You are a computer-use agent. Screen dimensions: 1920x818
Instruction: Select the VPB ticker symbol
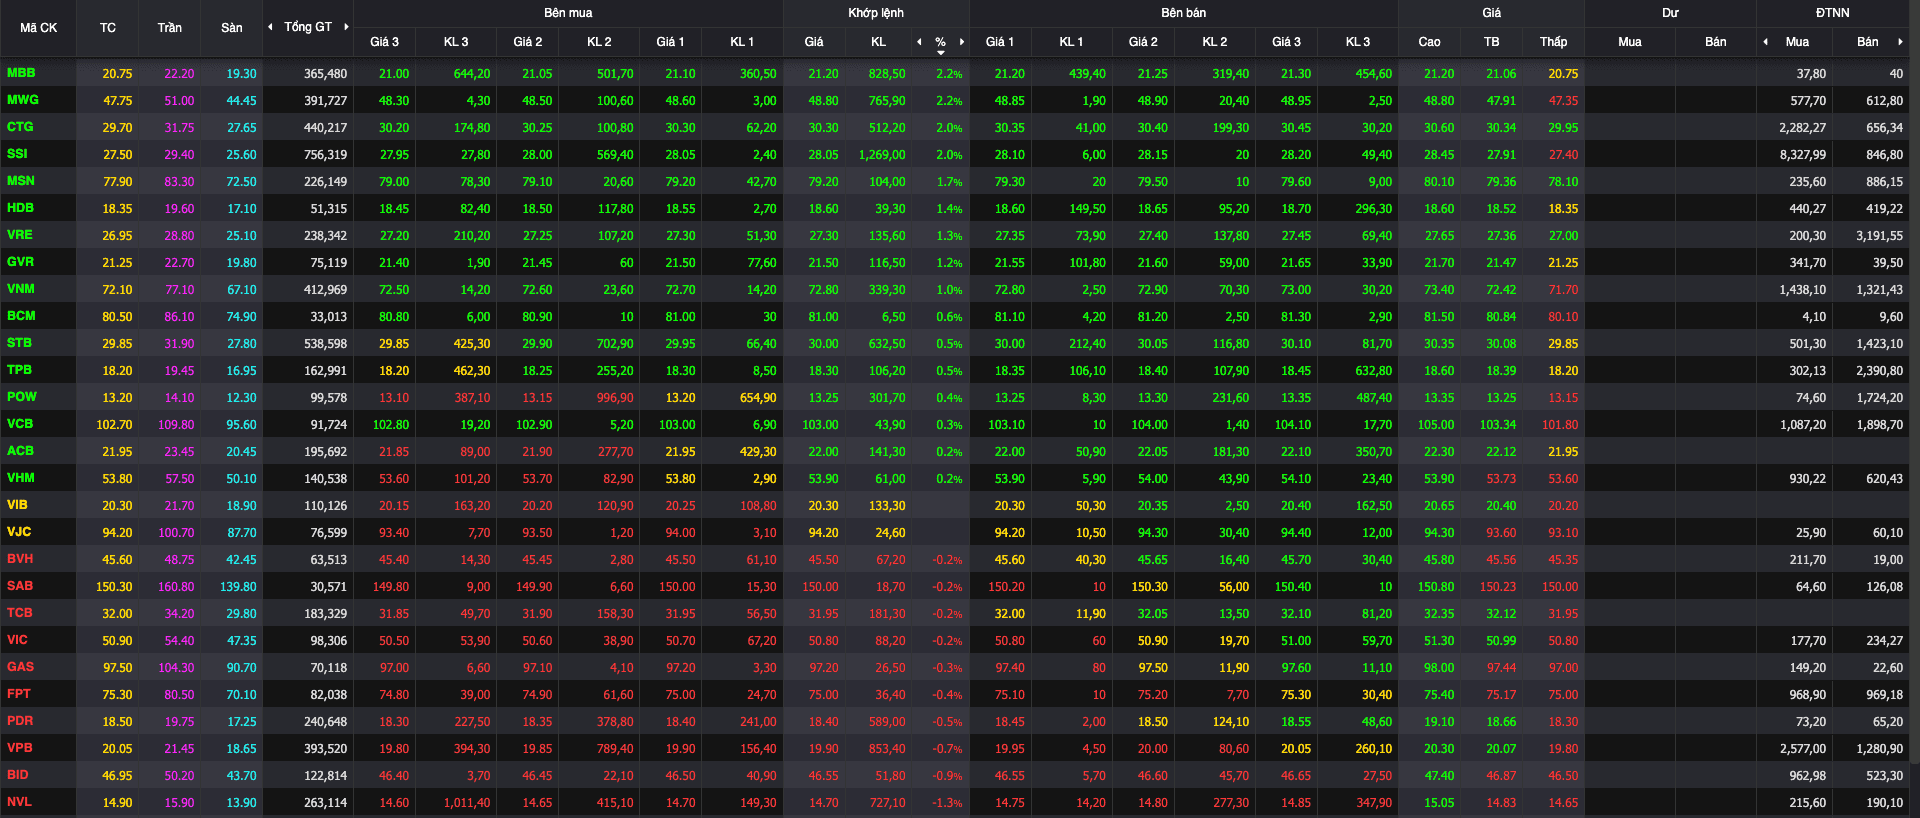point(20,748)
